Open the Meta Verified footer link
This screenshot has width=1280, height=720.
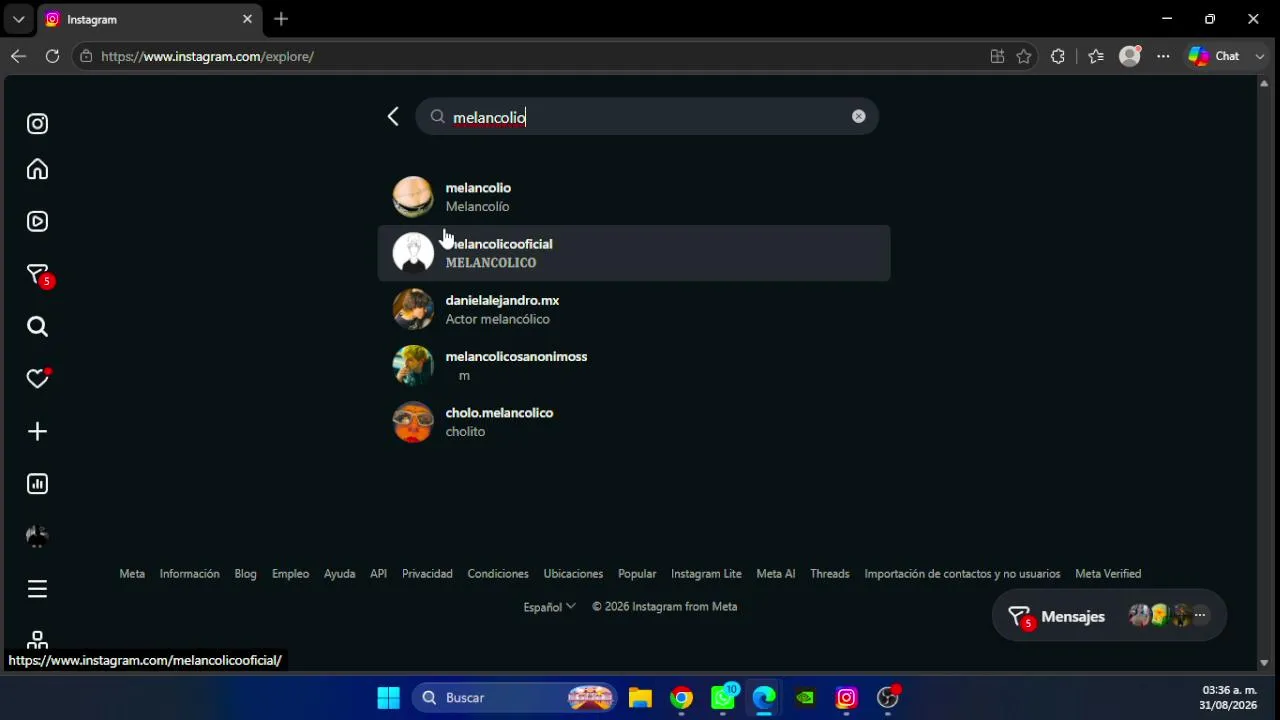[x=1108, y=574]
